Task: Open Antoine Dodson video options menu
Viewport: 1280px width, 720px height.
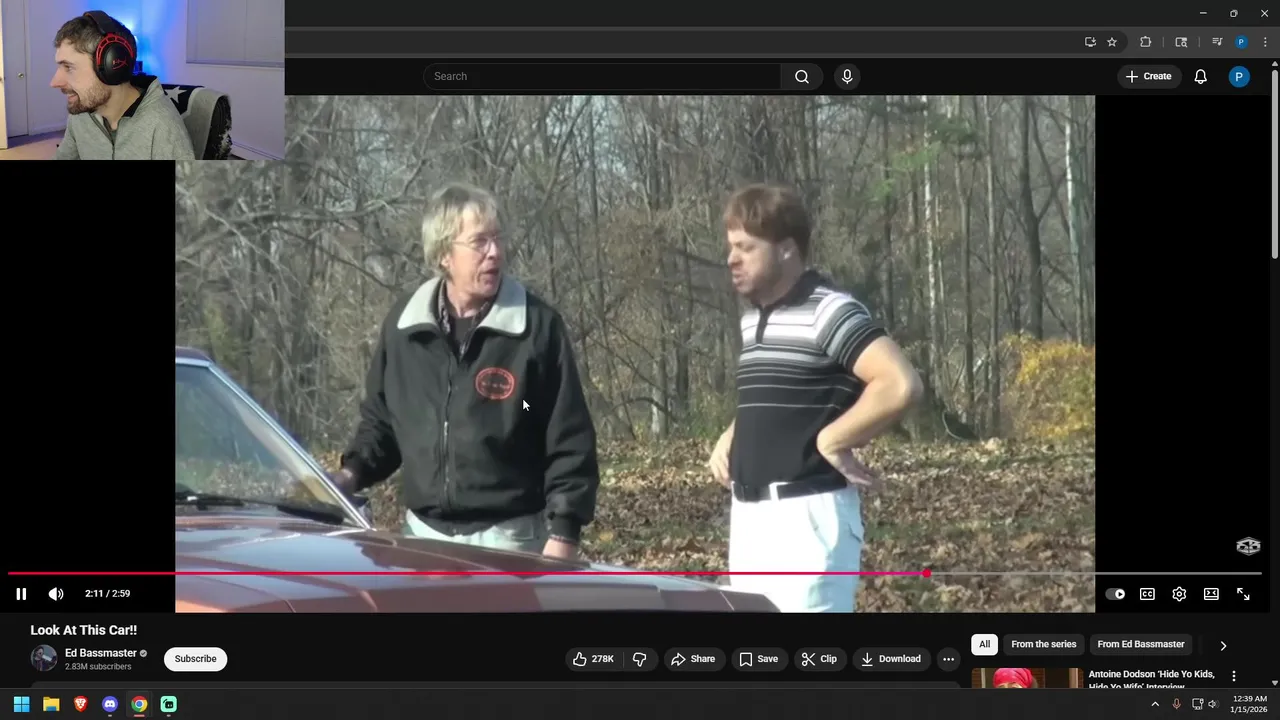Action: (1234, 676)
